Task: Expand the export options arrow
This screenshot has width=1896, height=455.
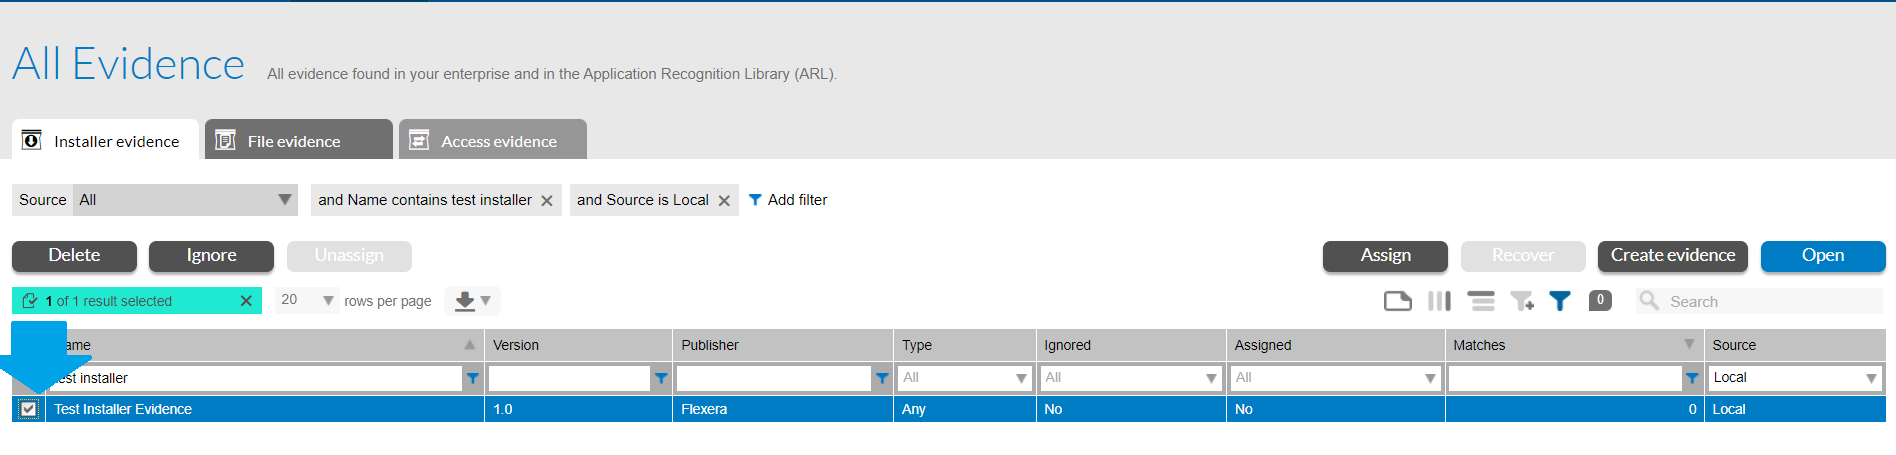Action: (x=486, y=301)
